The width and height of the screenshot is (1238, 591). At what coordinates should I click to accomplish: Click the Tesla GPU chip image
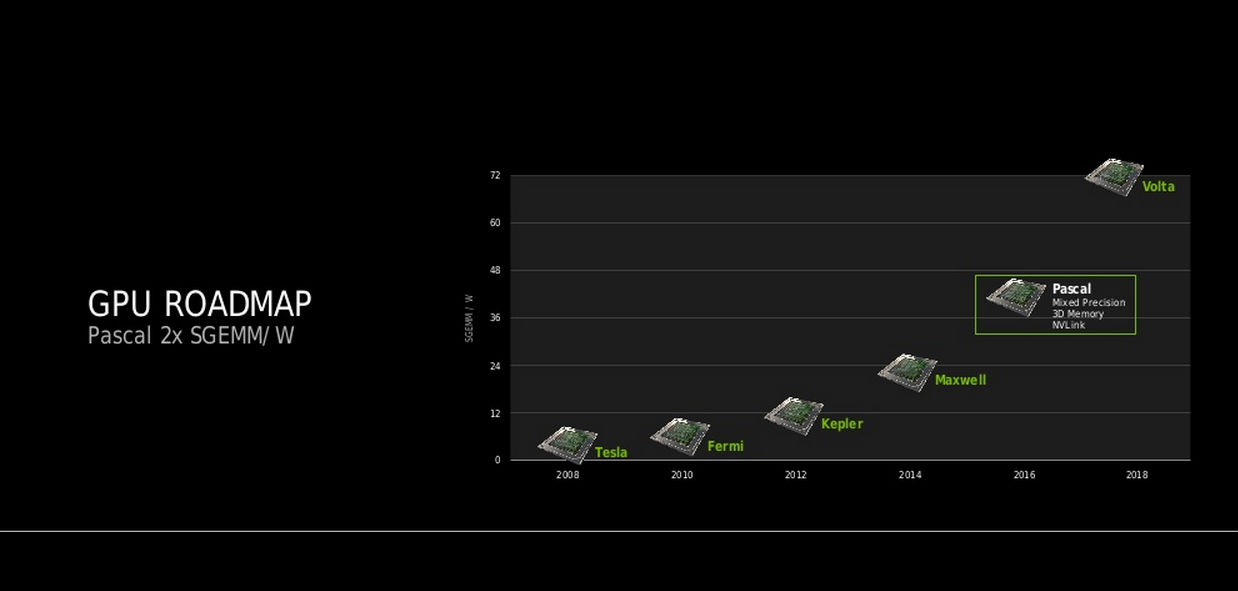tap(567, 444)
